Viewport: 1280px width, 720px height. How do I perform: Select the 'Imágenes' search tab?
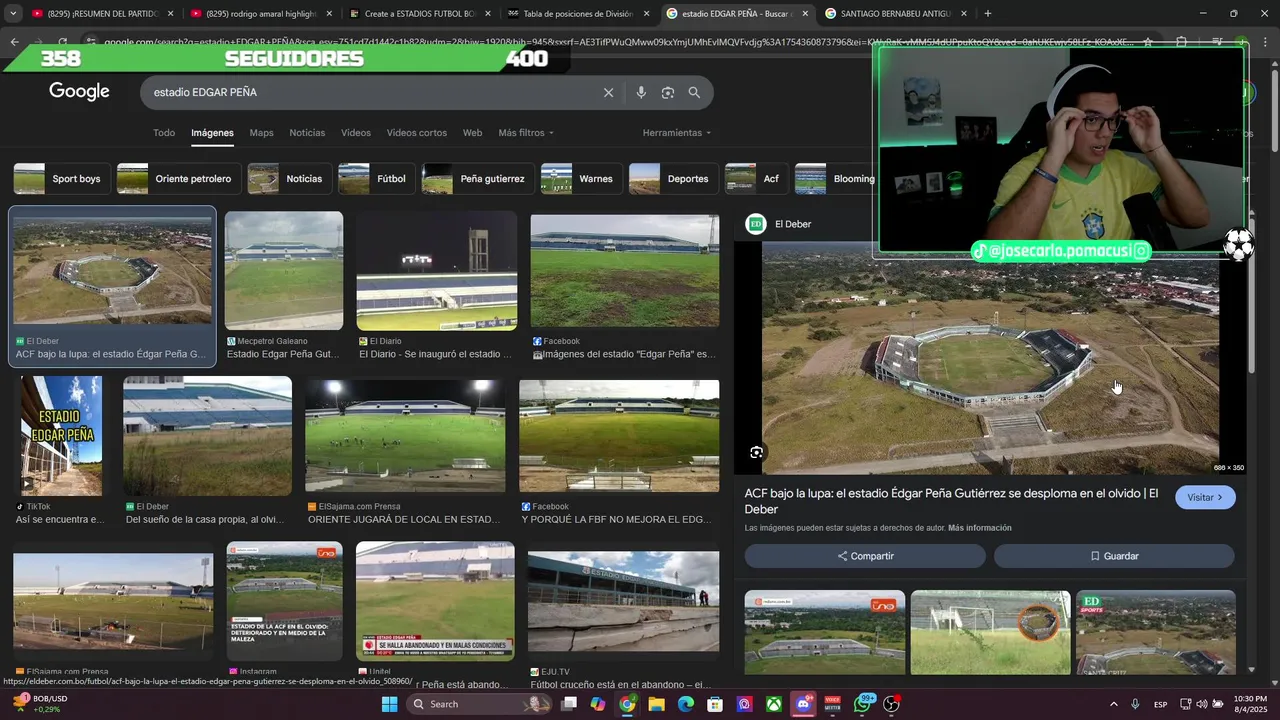(x=212, y=133)
